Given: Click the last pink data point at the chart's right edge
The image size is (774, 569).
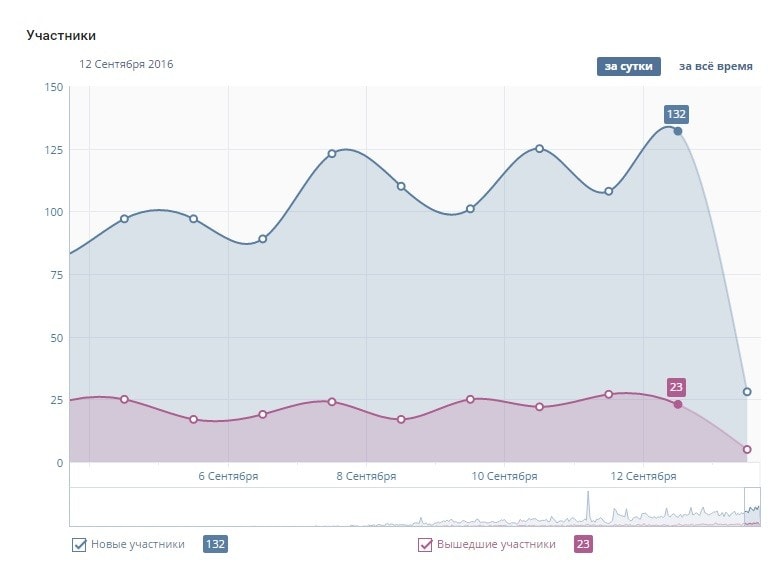Looking at the screenshot, I should (747, 449).
